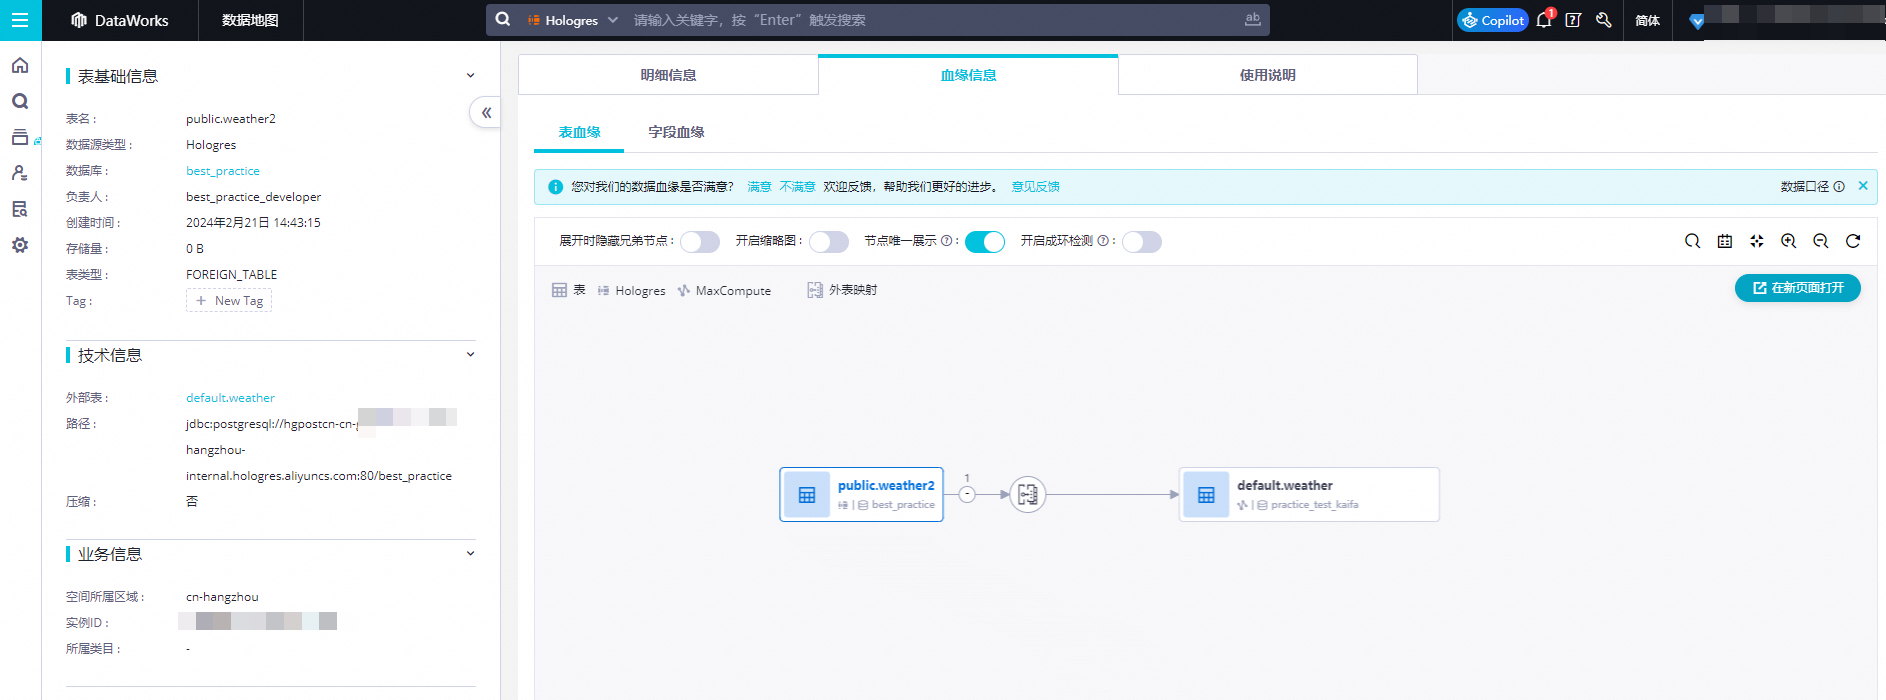Refresh the lineage graph

pos(1853,241)
